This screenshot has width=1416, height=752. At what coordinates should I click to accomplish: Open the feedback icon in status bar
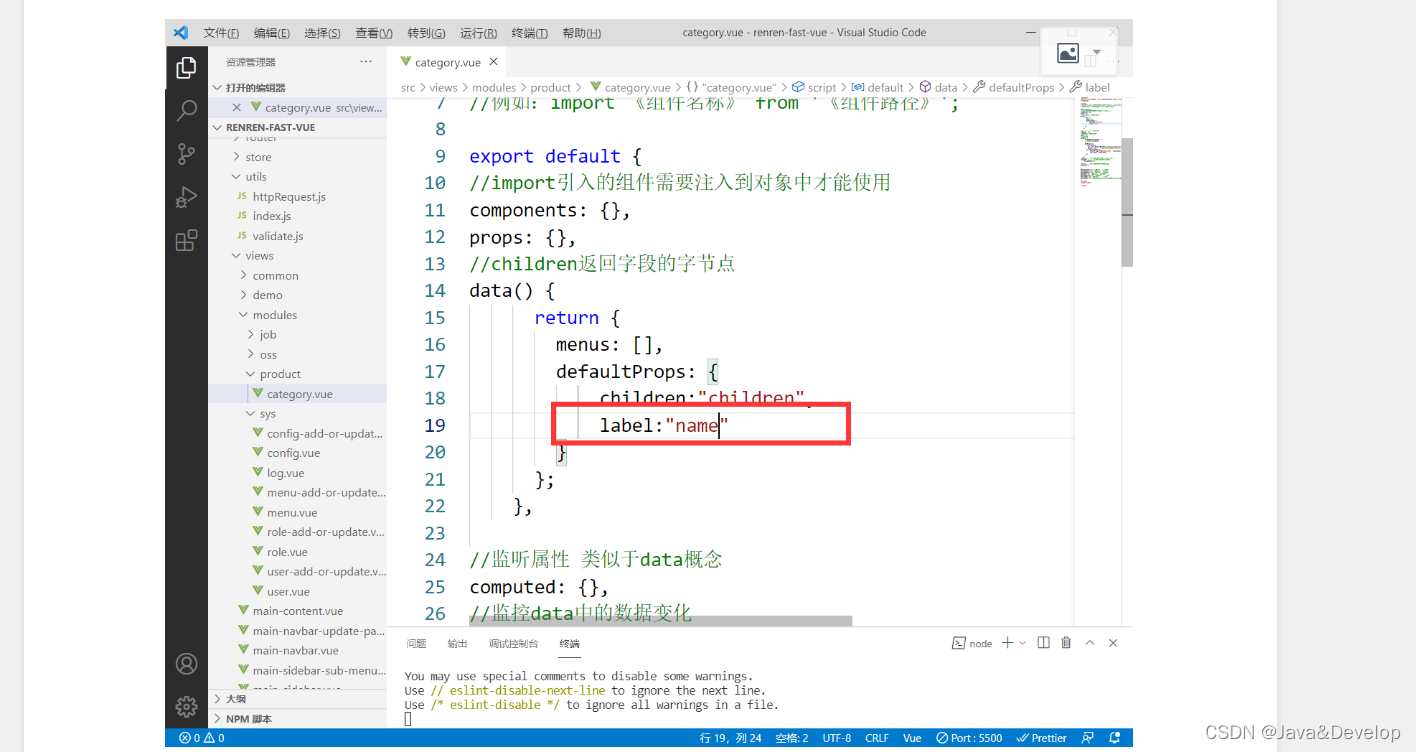pos(1088,738)
